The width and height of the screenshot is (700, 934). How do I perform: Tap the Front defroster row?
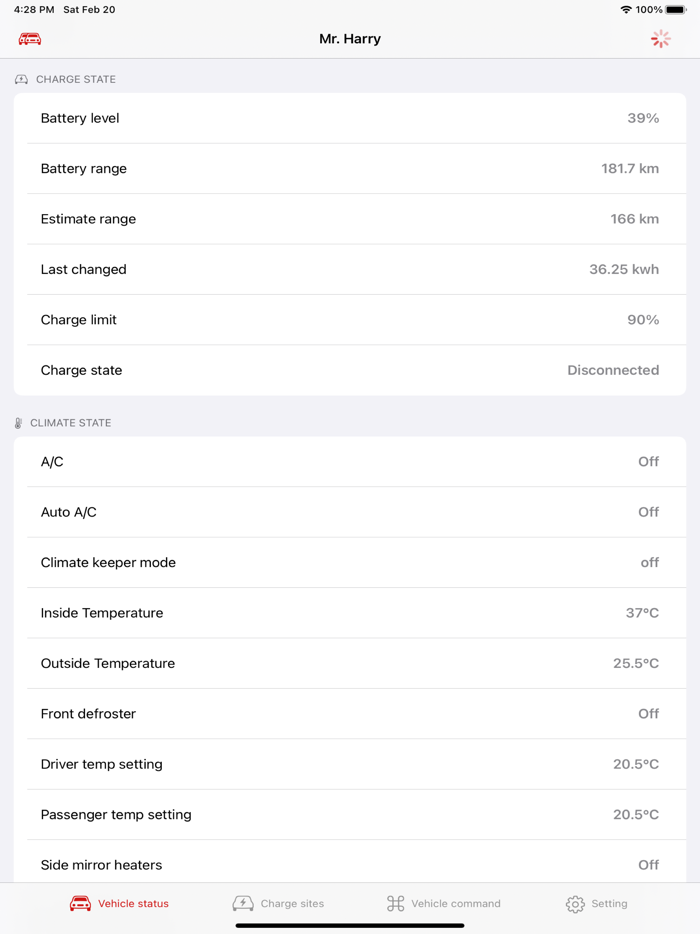point(350,714)
